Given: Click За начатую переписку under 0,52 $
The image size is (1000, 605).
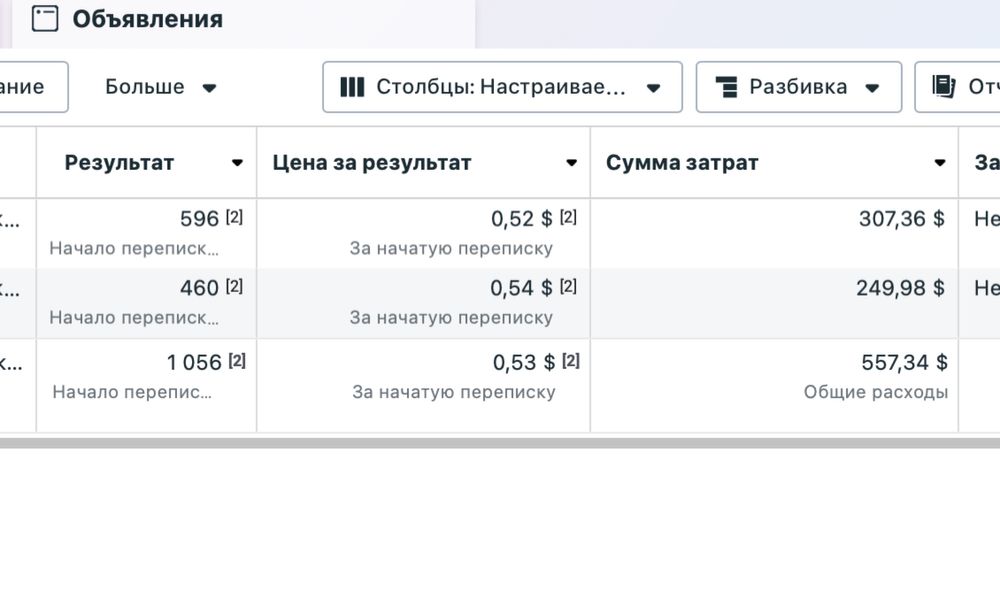Looking at the screenshot, I should (451, 249).
